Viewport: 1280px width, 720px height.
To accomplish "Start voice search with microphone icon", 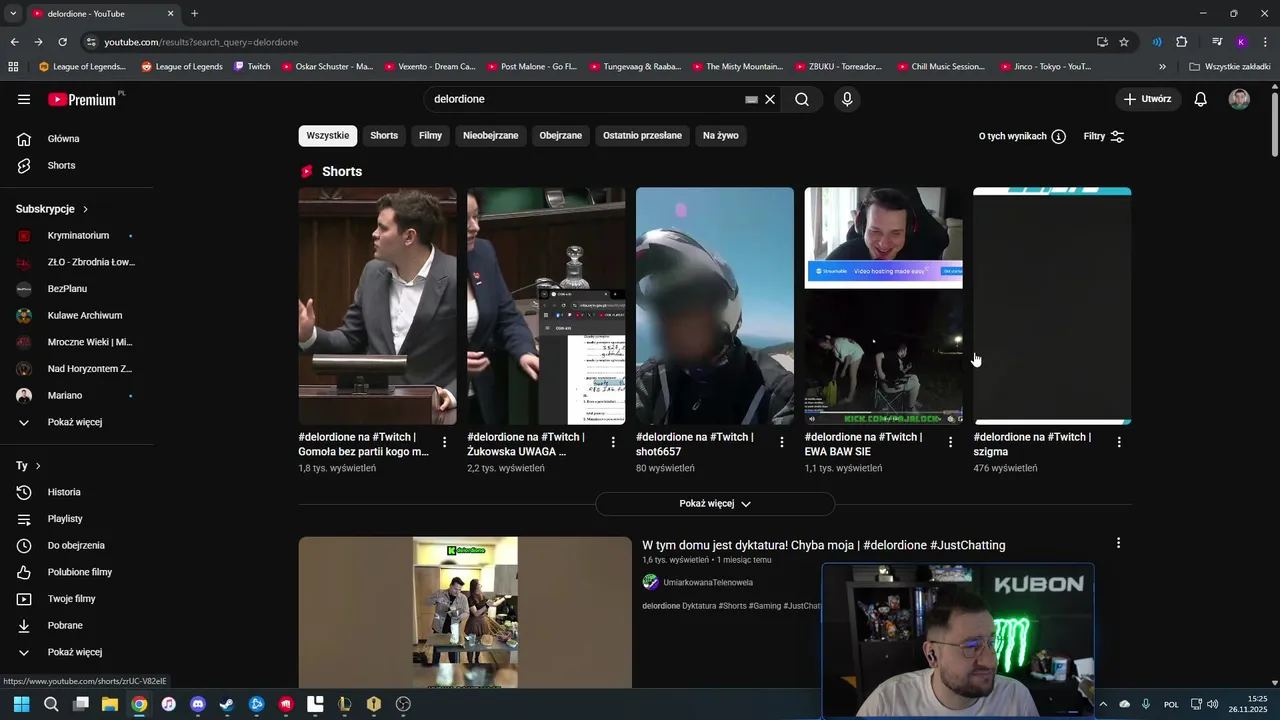I will (x=847, y=99).
